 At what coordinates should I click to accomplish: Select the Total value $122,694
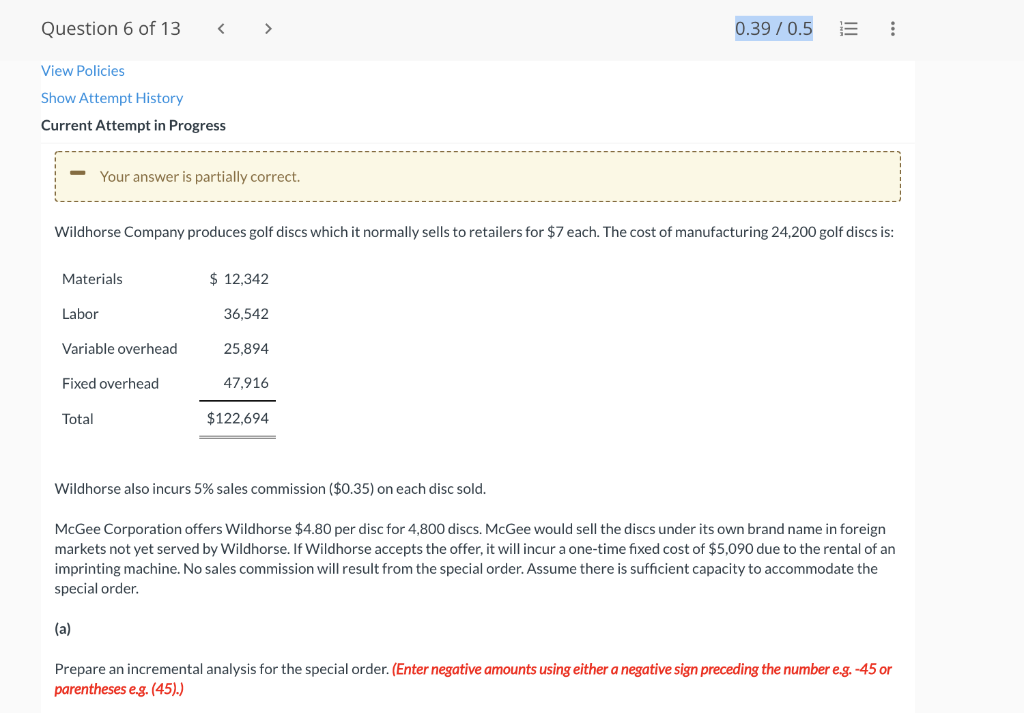click(x=237, y=418)
